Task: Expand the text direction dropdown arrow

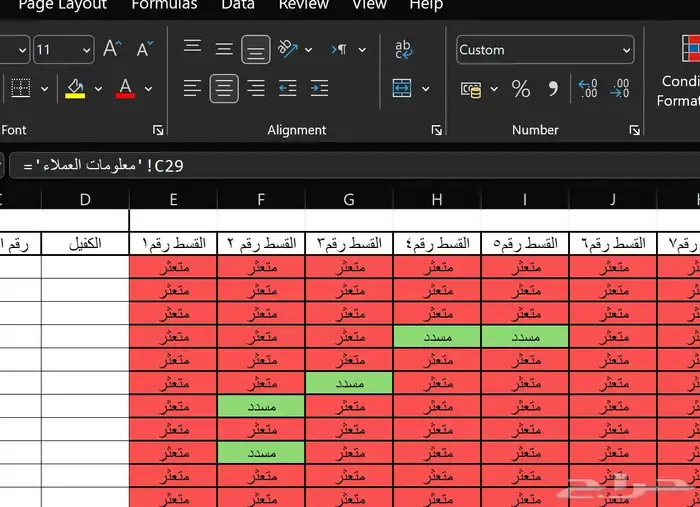Action: point(362,50)
